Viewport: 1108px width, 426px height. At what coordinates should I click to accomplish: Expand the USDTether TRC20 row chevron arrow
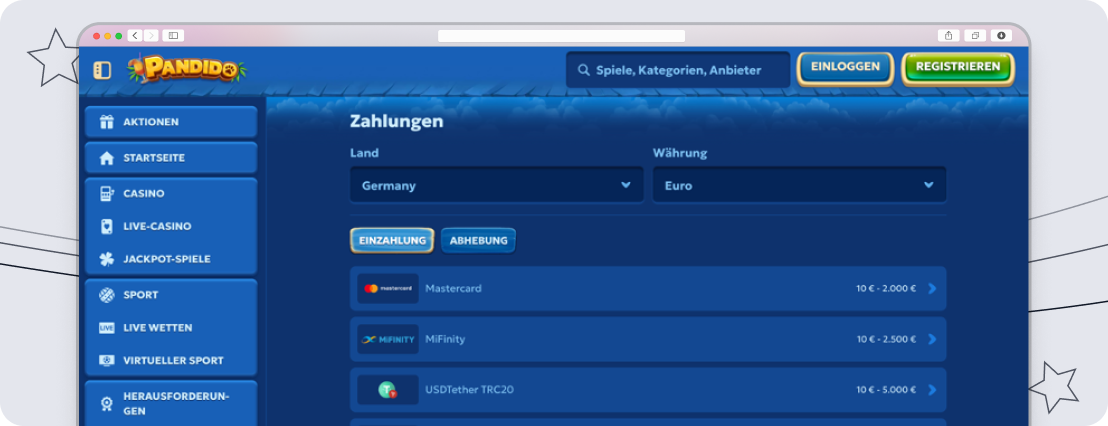(932, 390)
